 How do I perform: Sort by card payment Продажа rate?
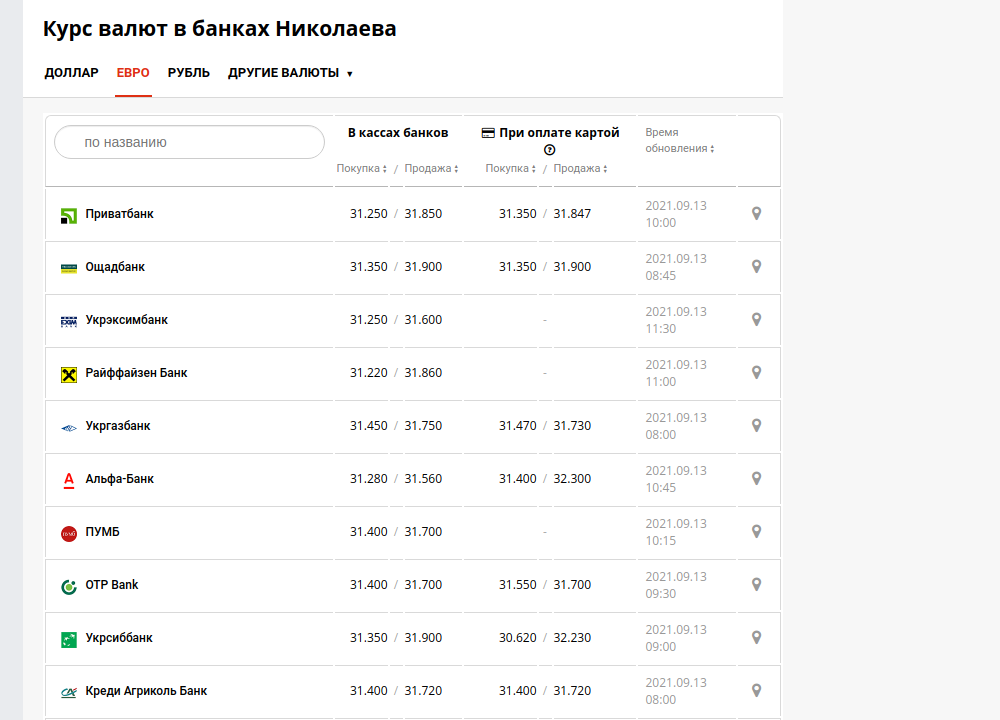click(580, 168)
